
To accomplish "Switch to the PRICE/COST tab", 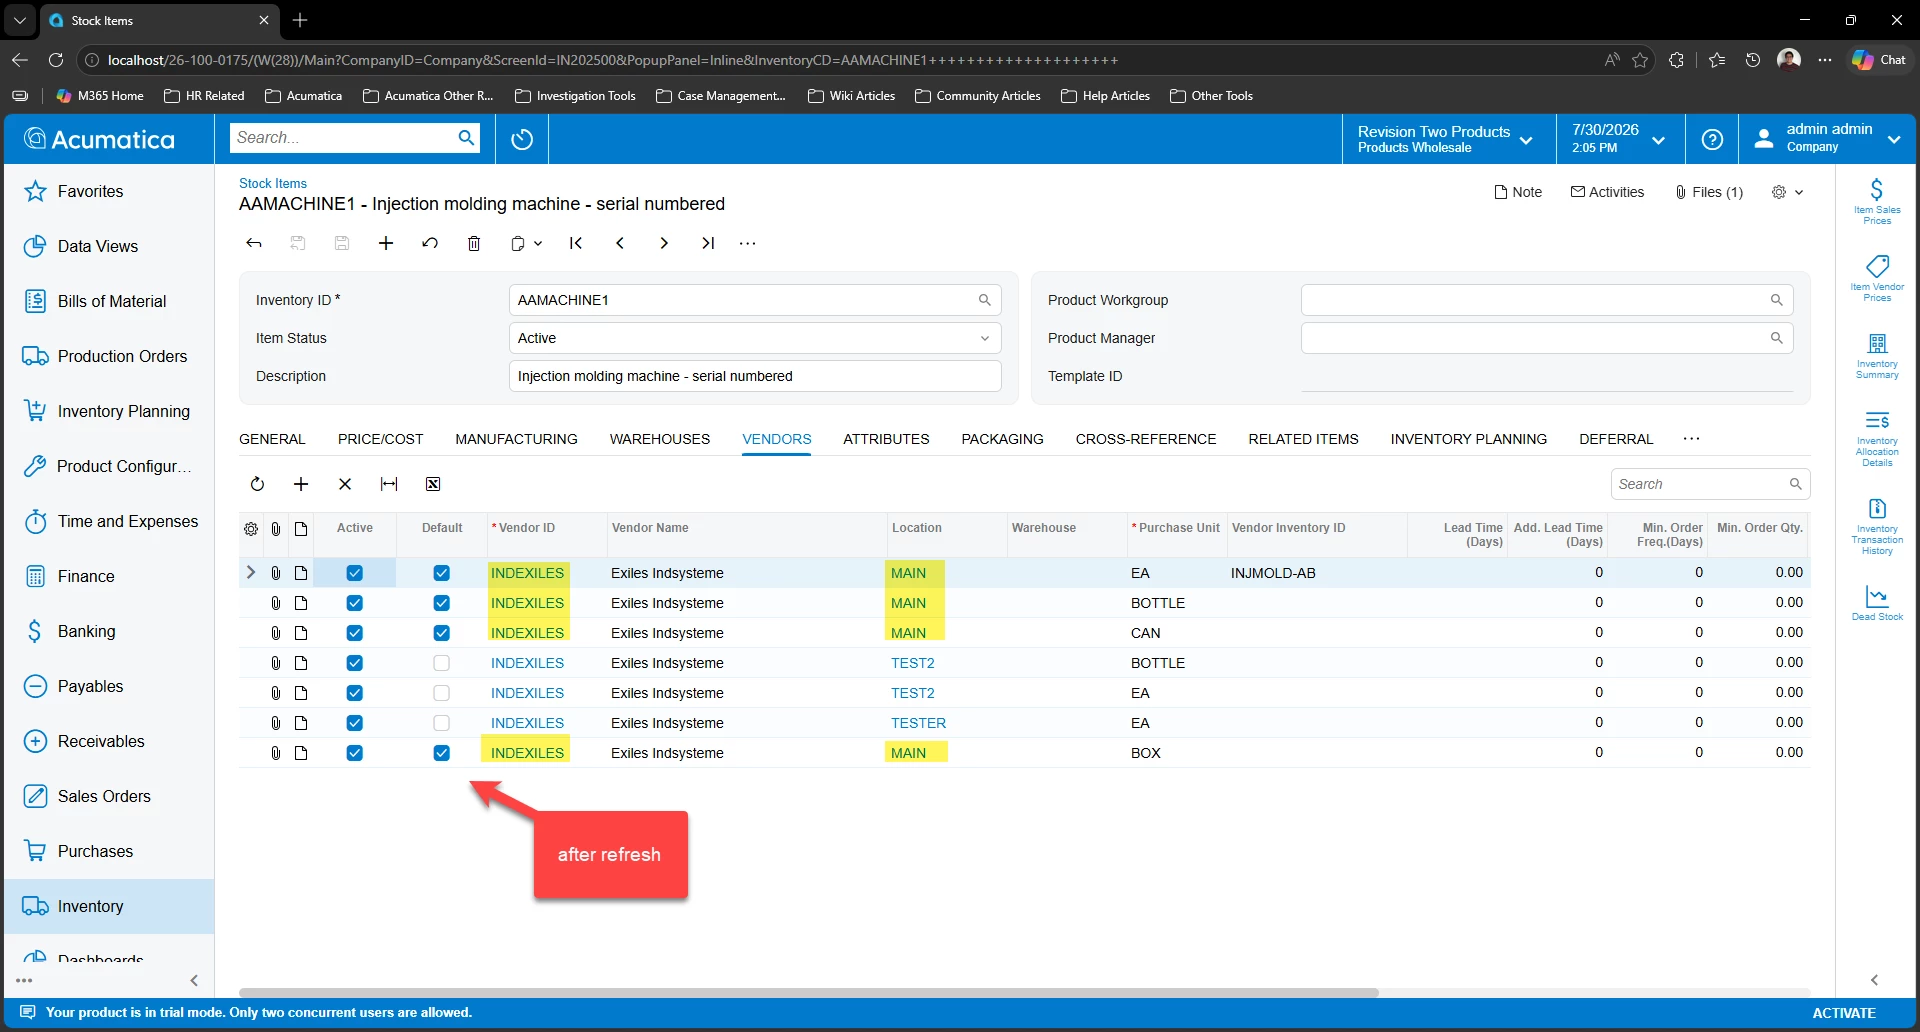I will [x=380, y=439].
